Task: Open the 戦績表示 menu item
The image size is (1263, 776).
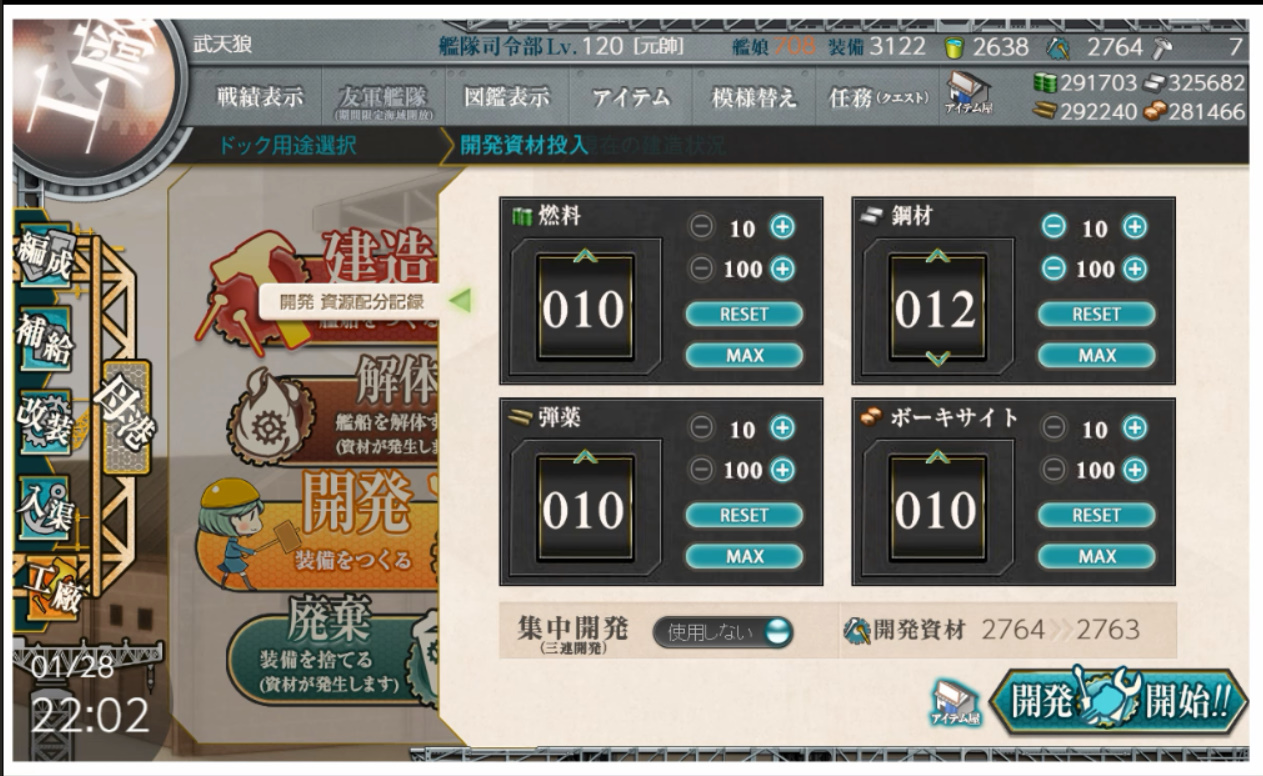Action: coord(260,97)
